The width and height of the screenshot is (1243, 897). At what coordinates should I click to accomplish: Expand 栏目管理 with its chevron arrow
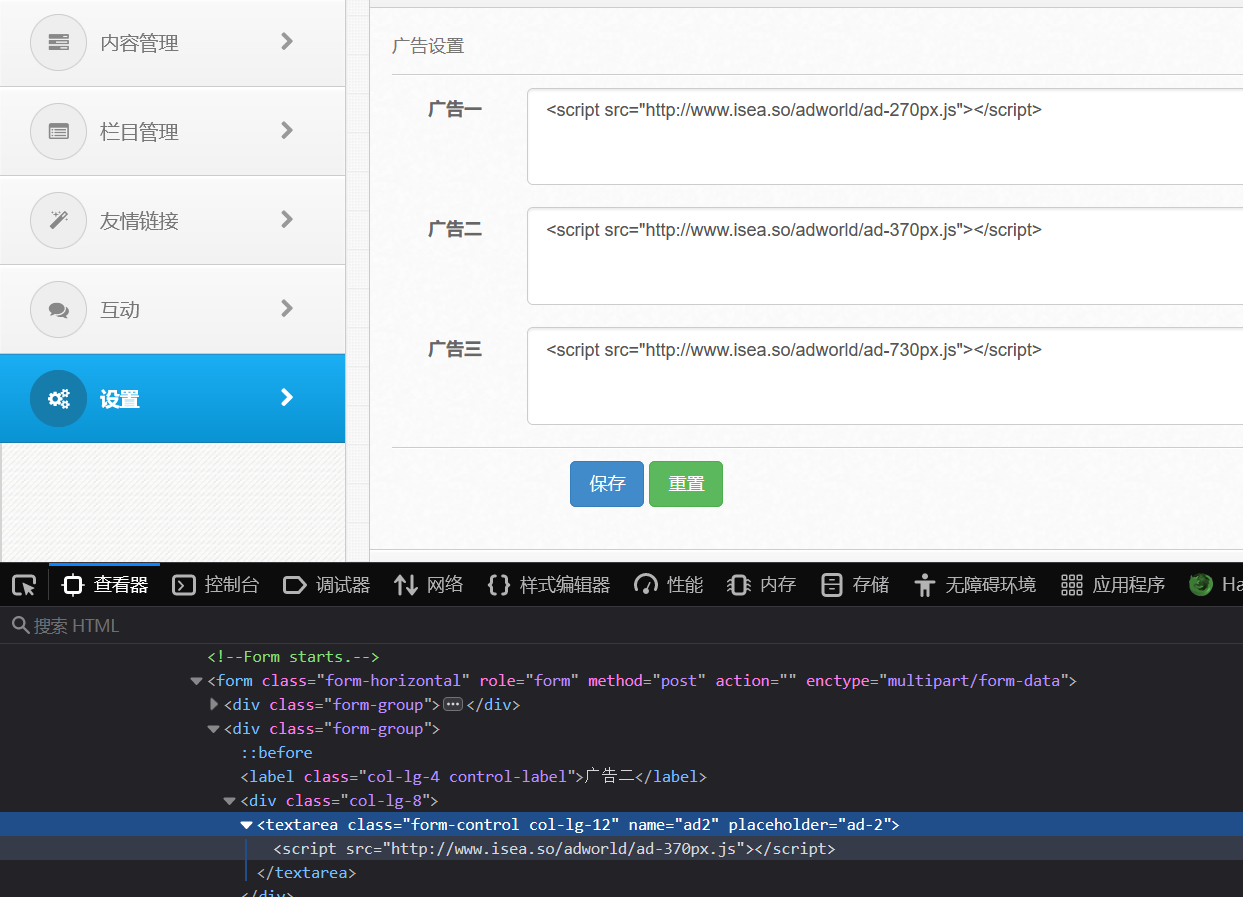287,130
